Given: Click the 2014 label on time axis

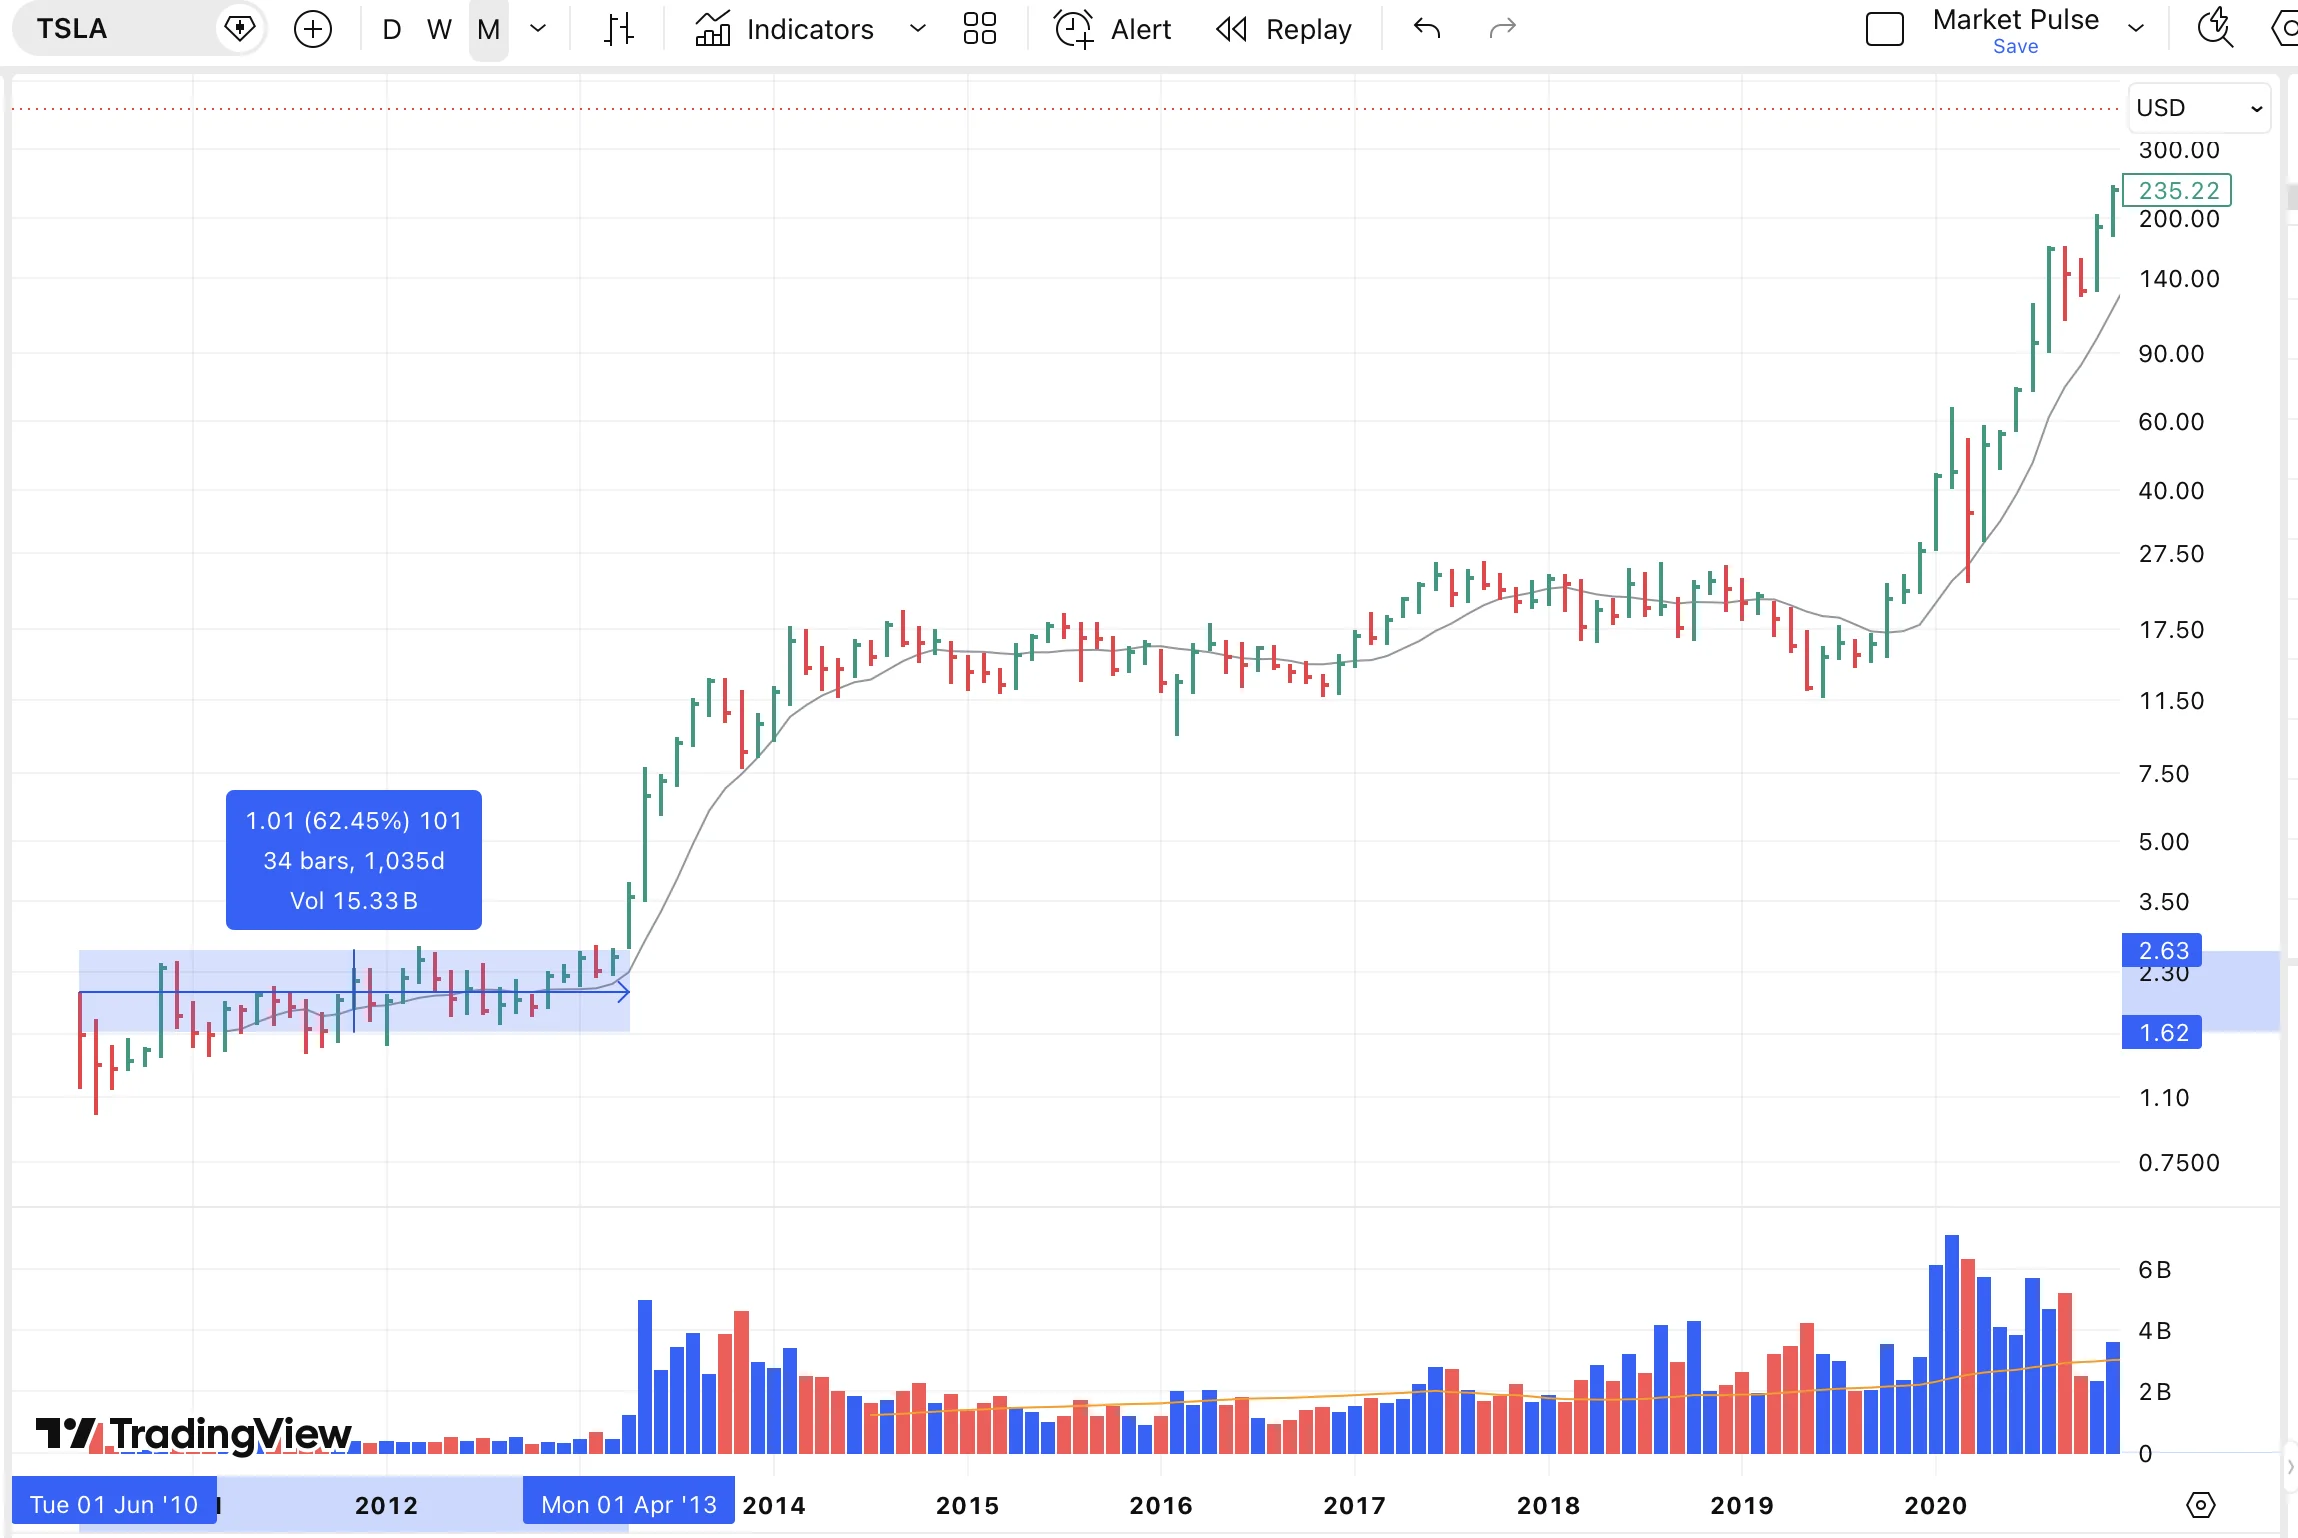Looking at the screenshot, I should 774,1505.
